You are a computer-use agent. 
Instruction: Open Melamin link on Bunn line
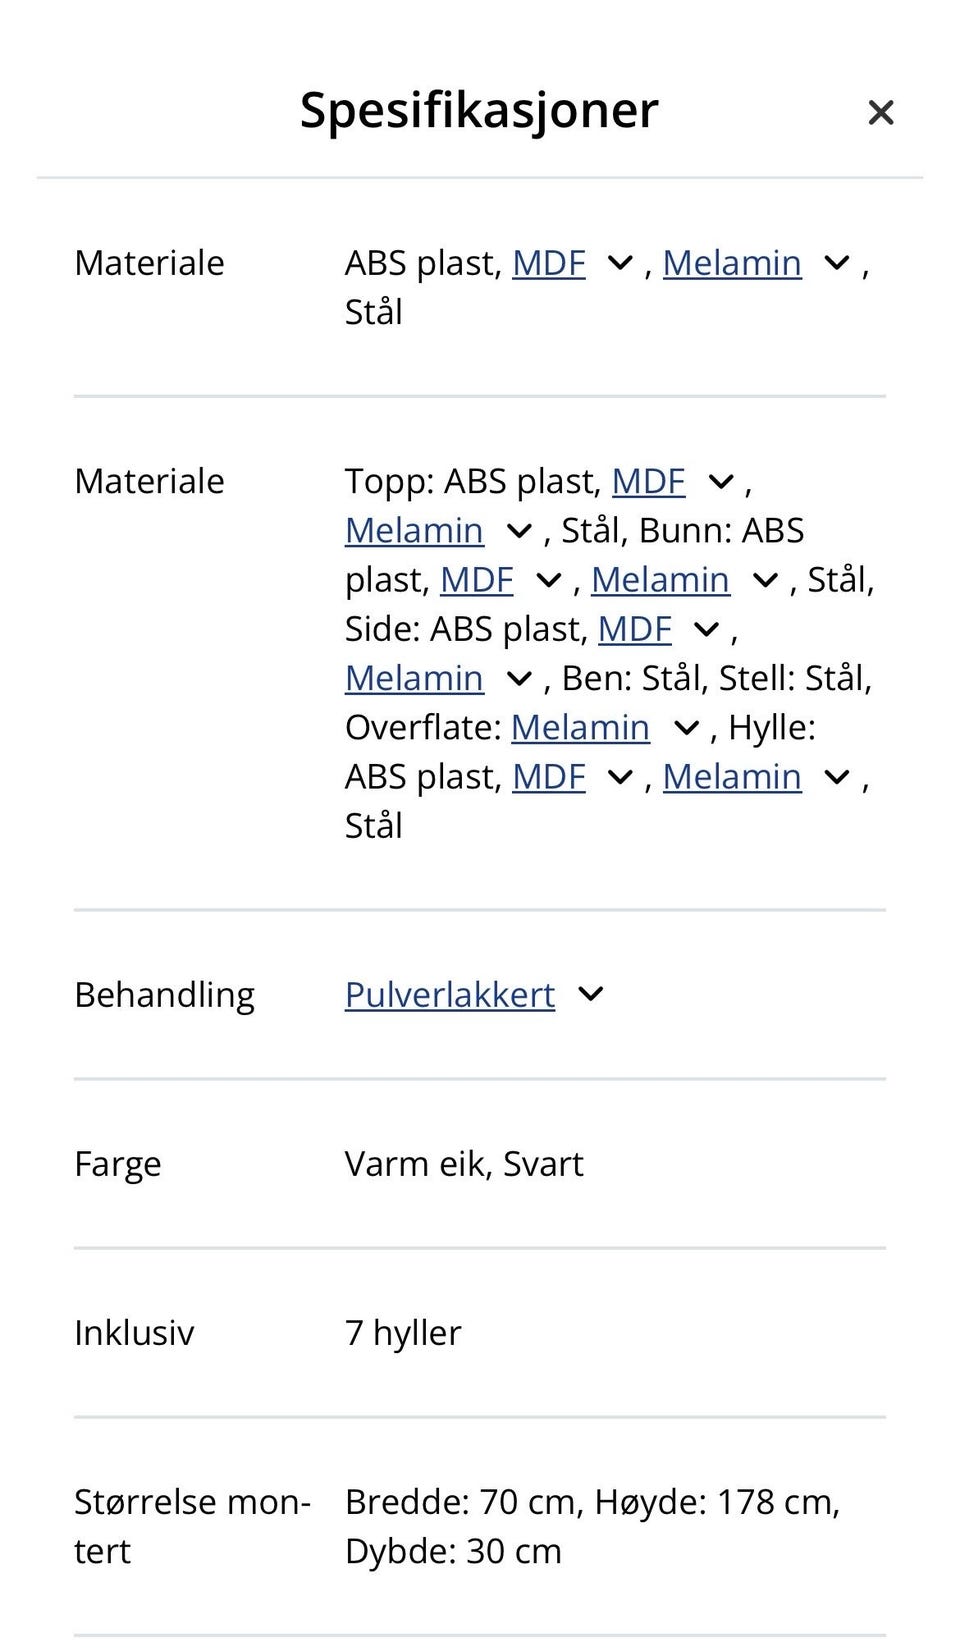(660, 579)
